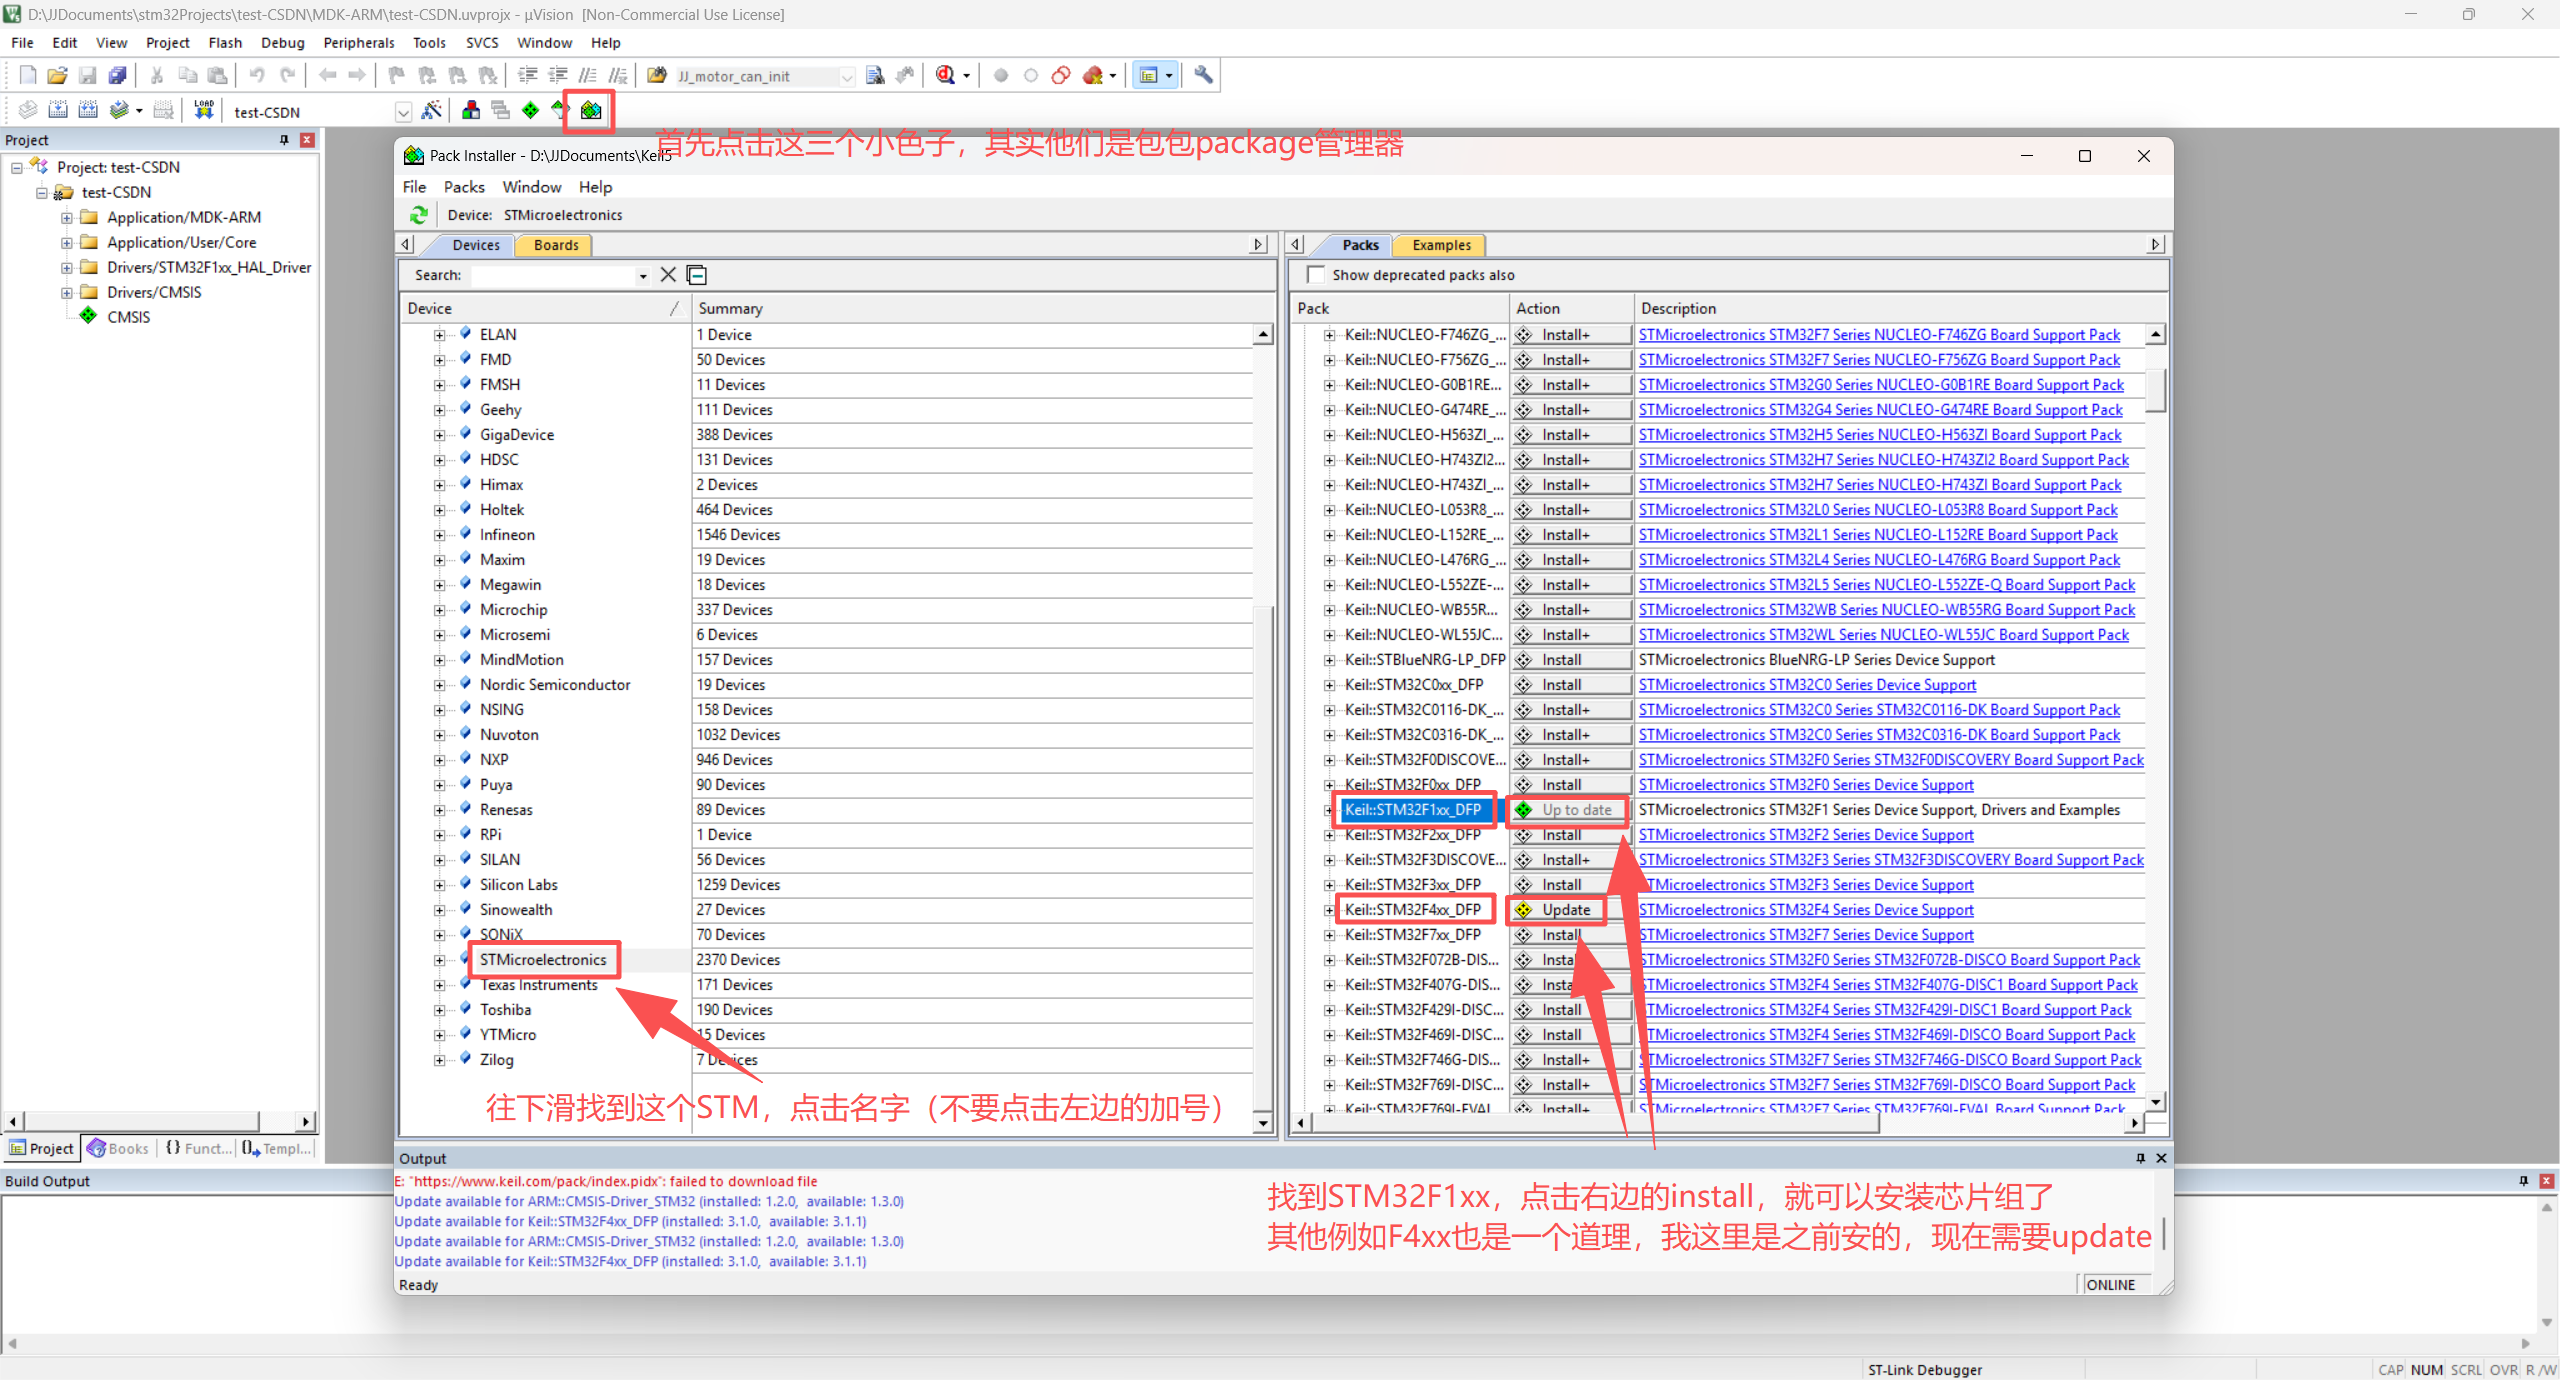Click the Build target icon
2560x1380 pixels.
click(58, 110)
